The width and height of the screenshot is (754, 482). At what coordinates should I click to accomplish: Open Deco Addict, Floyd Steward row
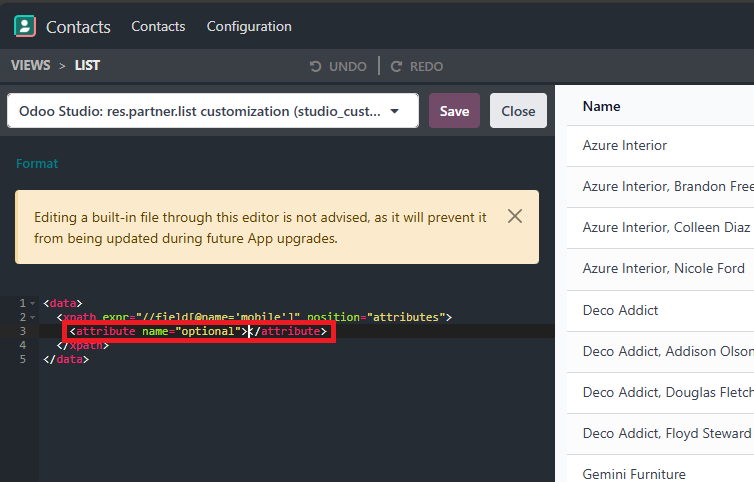[x=660, y=433]
